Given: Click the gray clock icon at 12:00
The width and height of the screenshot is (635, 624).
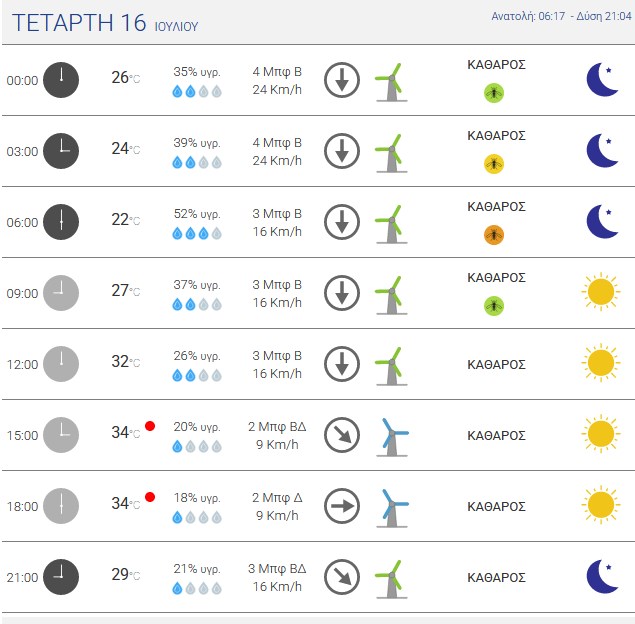Looking at the screenshot, I should [61, 364].
